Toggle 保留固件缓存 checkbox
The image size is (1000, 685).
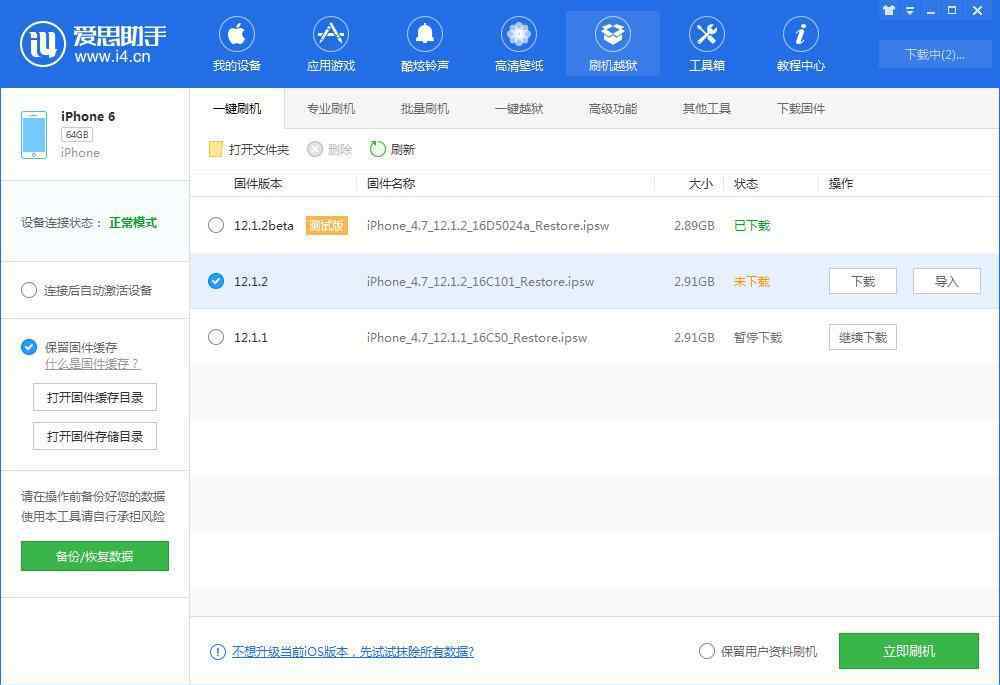[29, 347]
